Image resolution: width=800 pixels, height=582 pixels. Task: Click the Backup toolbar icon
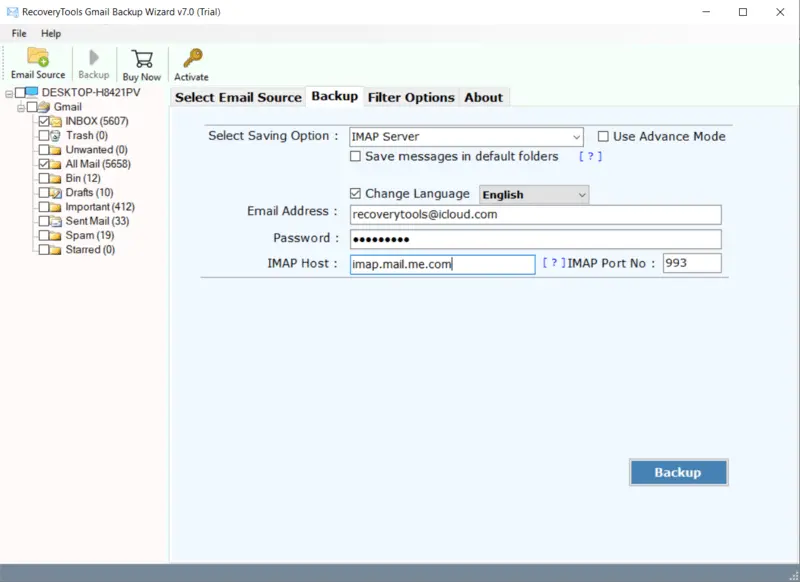tap(94, 59)
